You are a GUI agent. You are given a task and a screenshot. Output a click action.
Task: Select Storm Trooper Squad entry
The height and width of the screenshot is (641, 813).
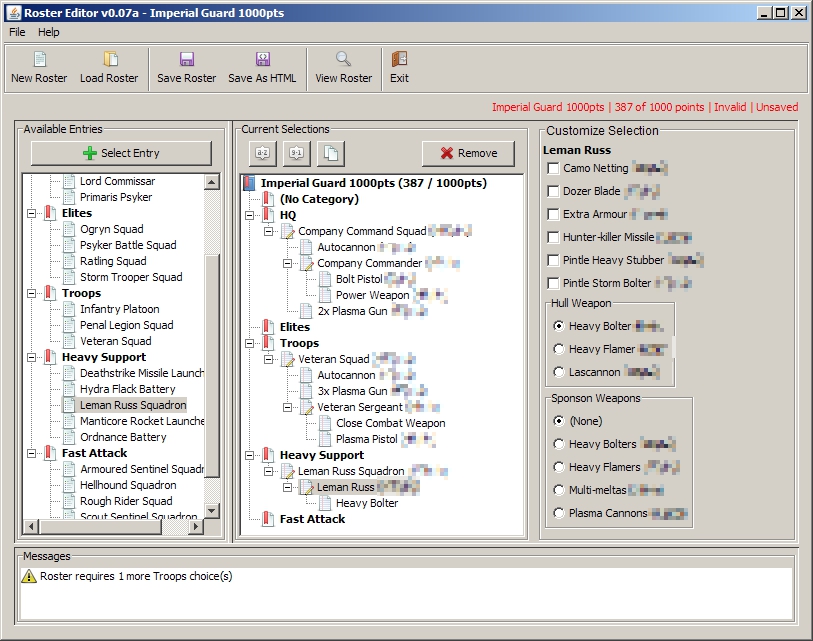pyautogui.click(x=131, y=277)
